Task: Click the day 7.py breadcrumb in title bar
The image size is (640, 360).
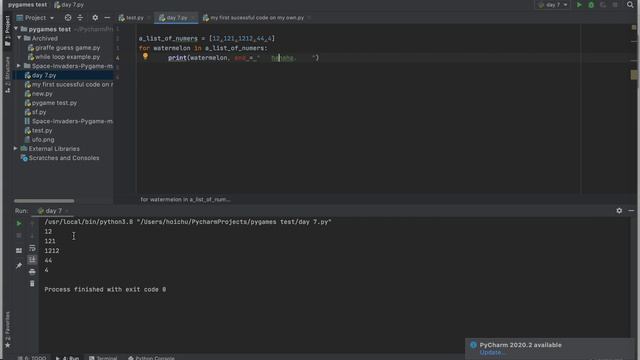Action: (69, 5)
